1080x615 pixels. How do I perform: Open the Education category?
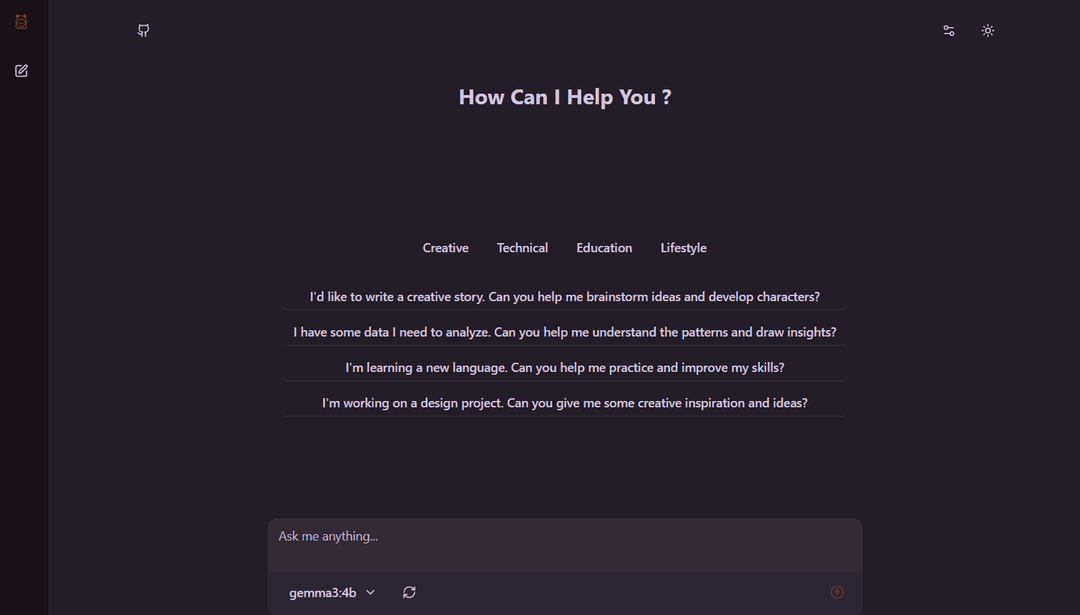click(604, 247)
